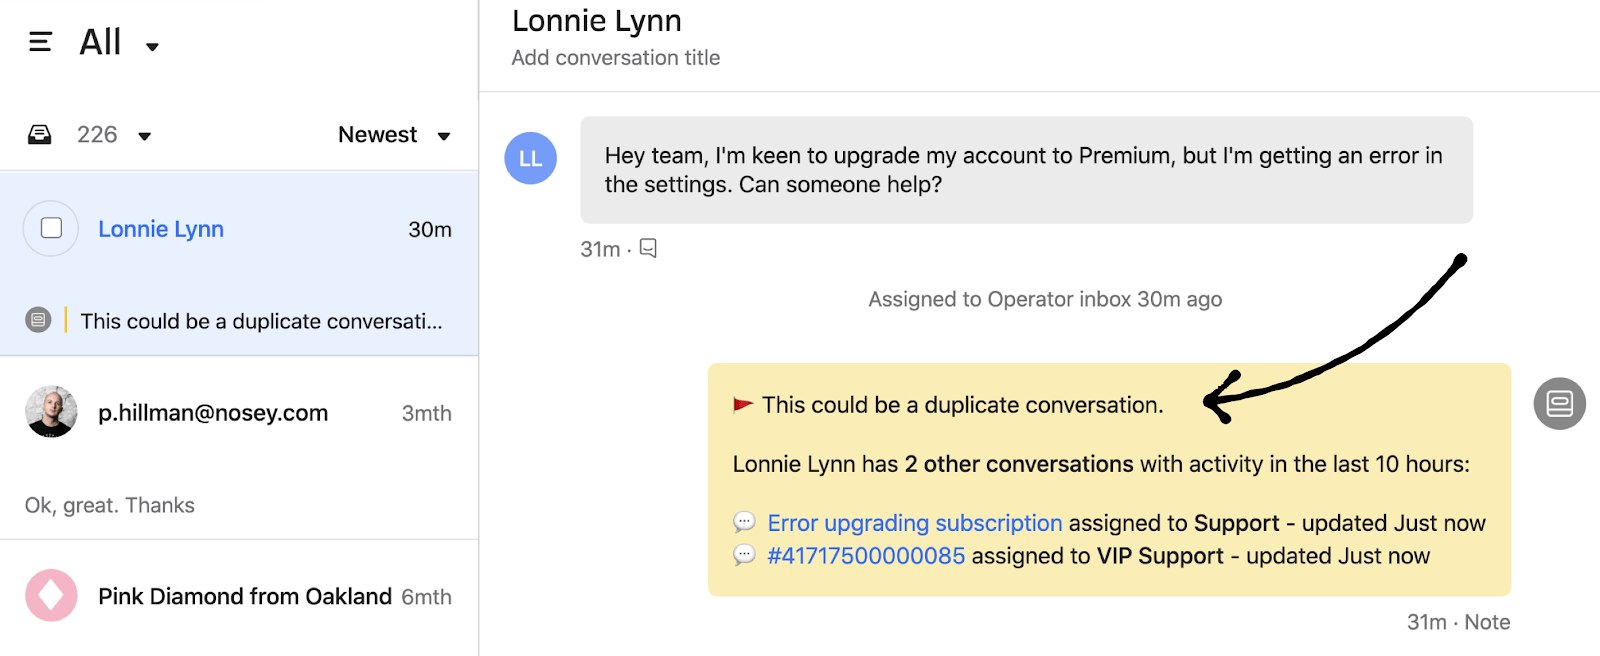Expand the All inbox dropdown arrow

click(x=152, y=46)
